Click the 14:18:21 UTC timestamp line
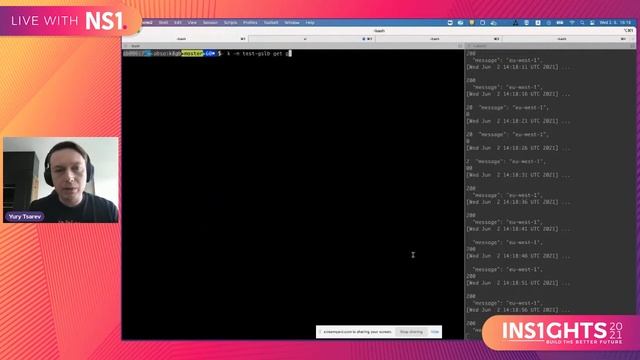This screenshot has width=640, height=360. click(518, 121)
